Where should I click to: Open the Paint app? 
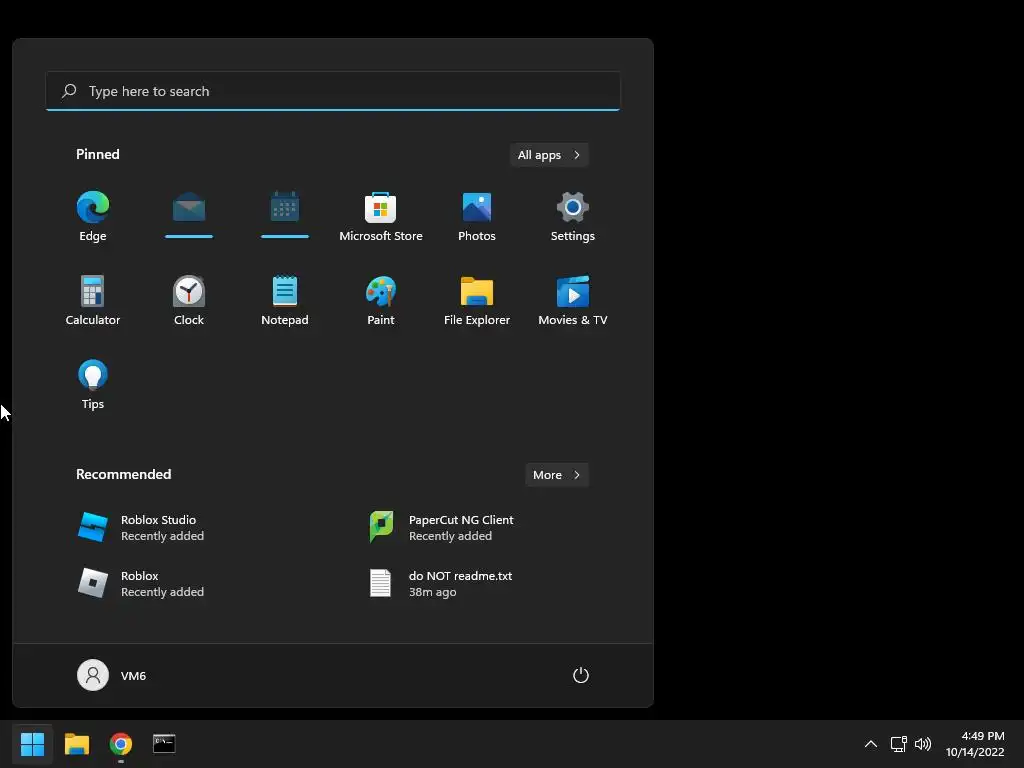click(381, 301)
